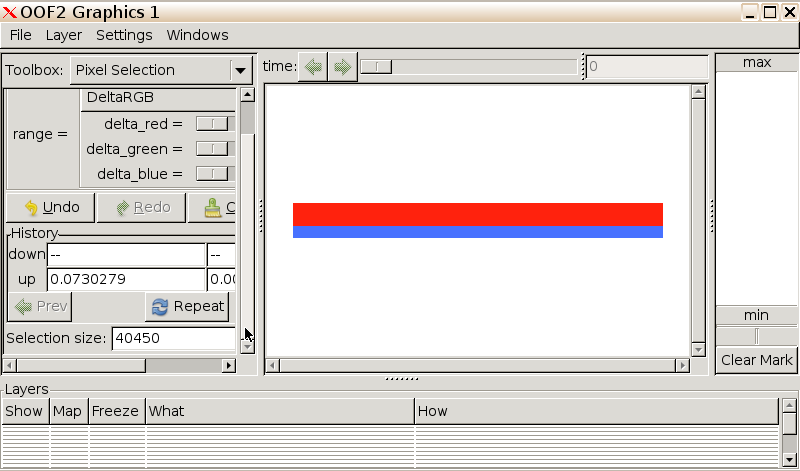Minimize the OOF2 Graphics window
The width and height of the screenshot is (800, 471).
[749, 12]
